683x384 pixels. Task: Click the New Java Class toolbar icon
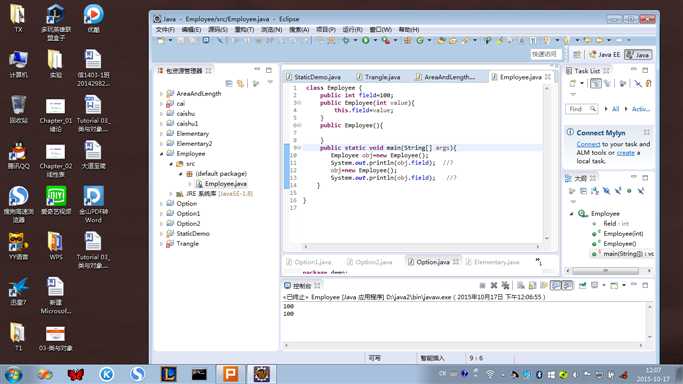420,40
